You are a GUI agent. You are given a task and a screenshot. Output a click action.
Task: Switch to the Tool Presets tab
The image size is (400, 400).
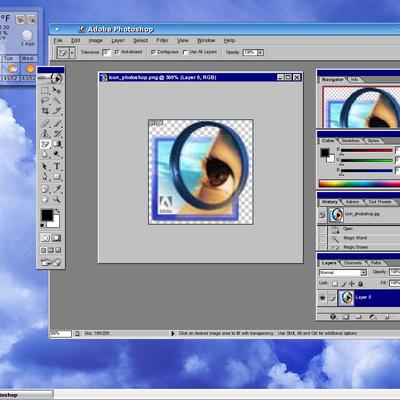click(380, 202)
